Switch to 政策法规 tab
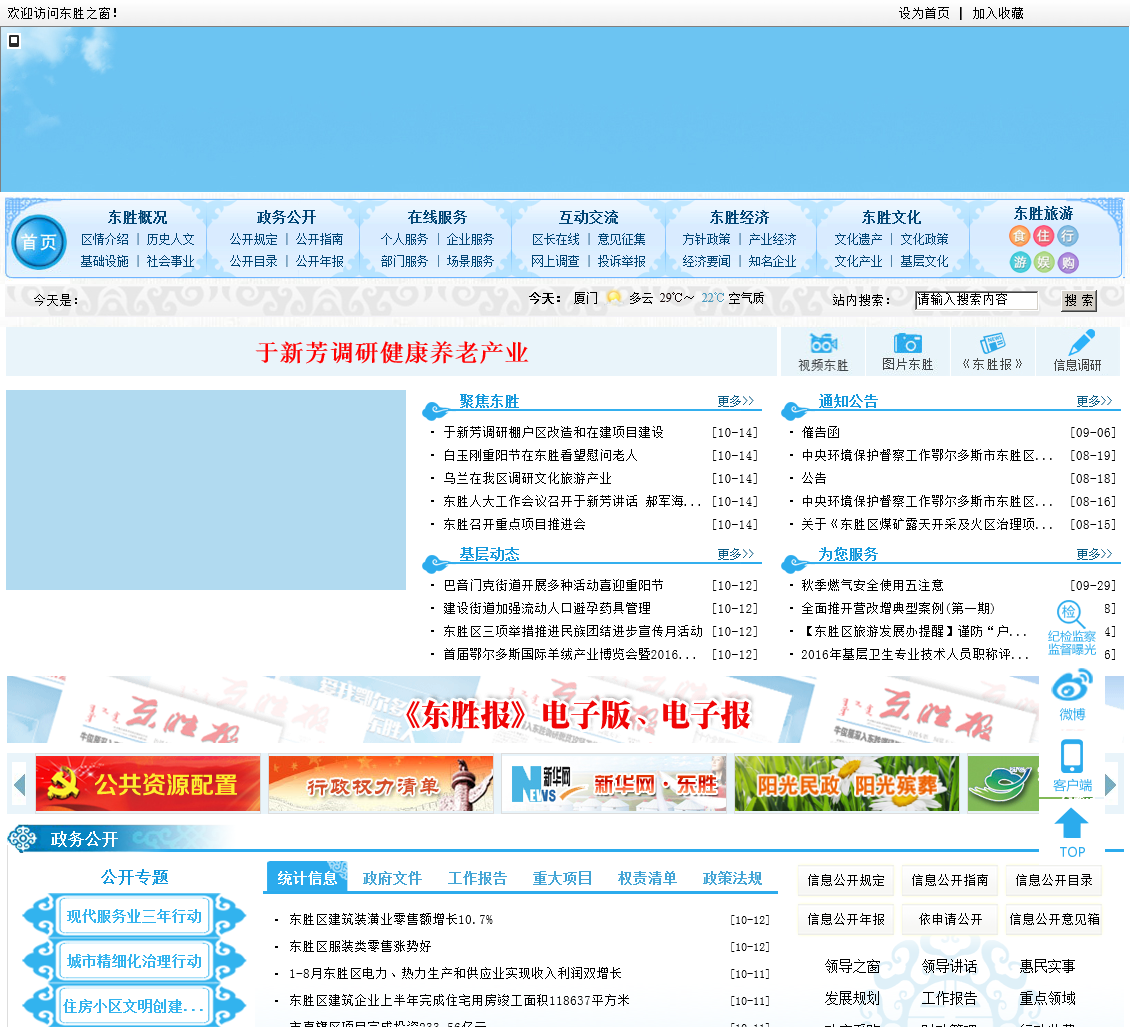Viewport: 1130px width, 1027px height. tap(732, 878)
